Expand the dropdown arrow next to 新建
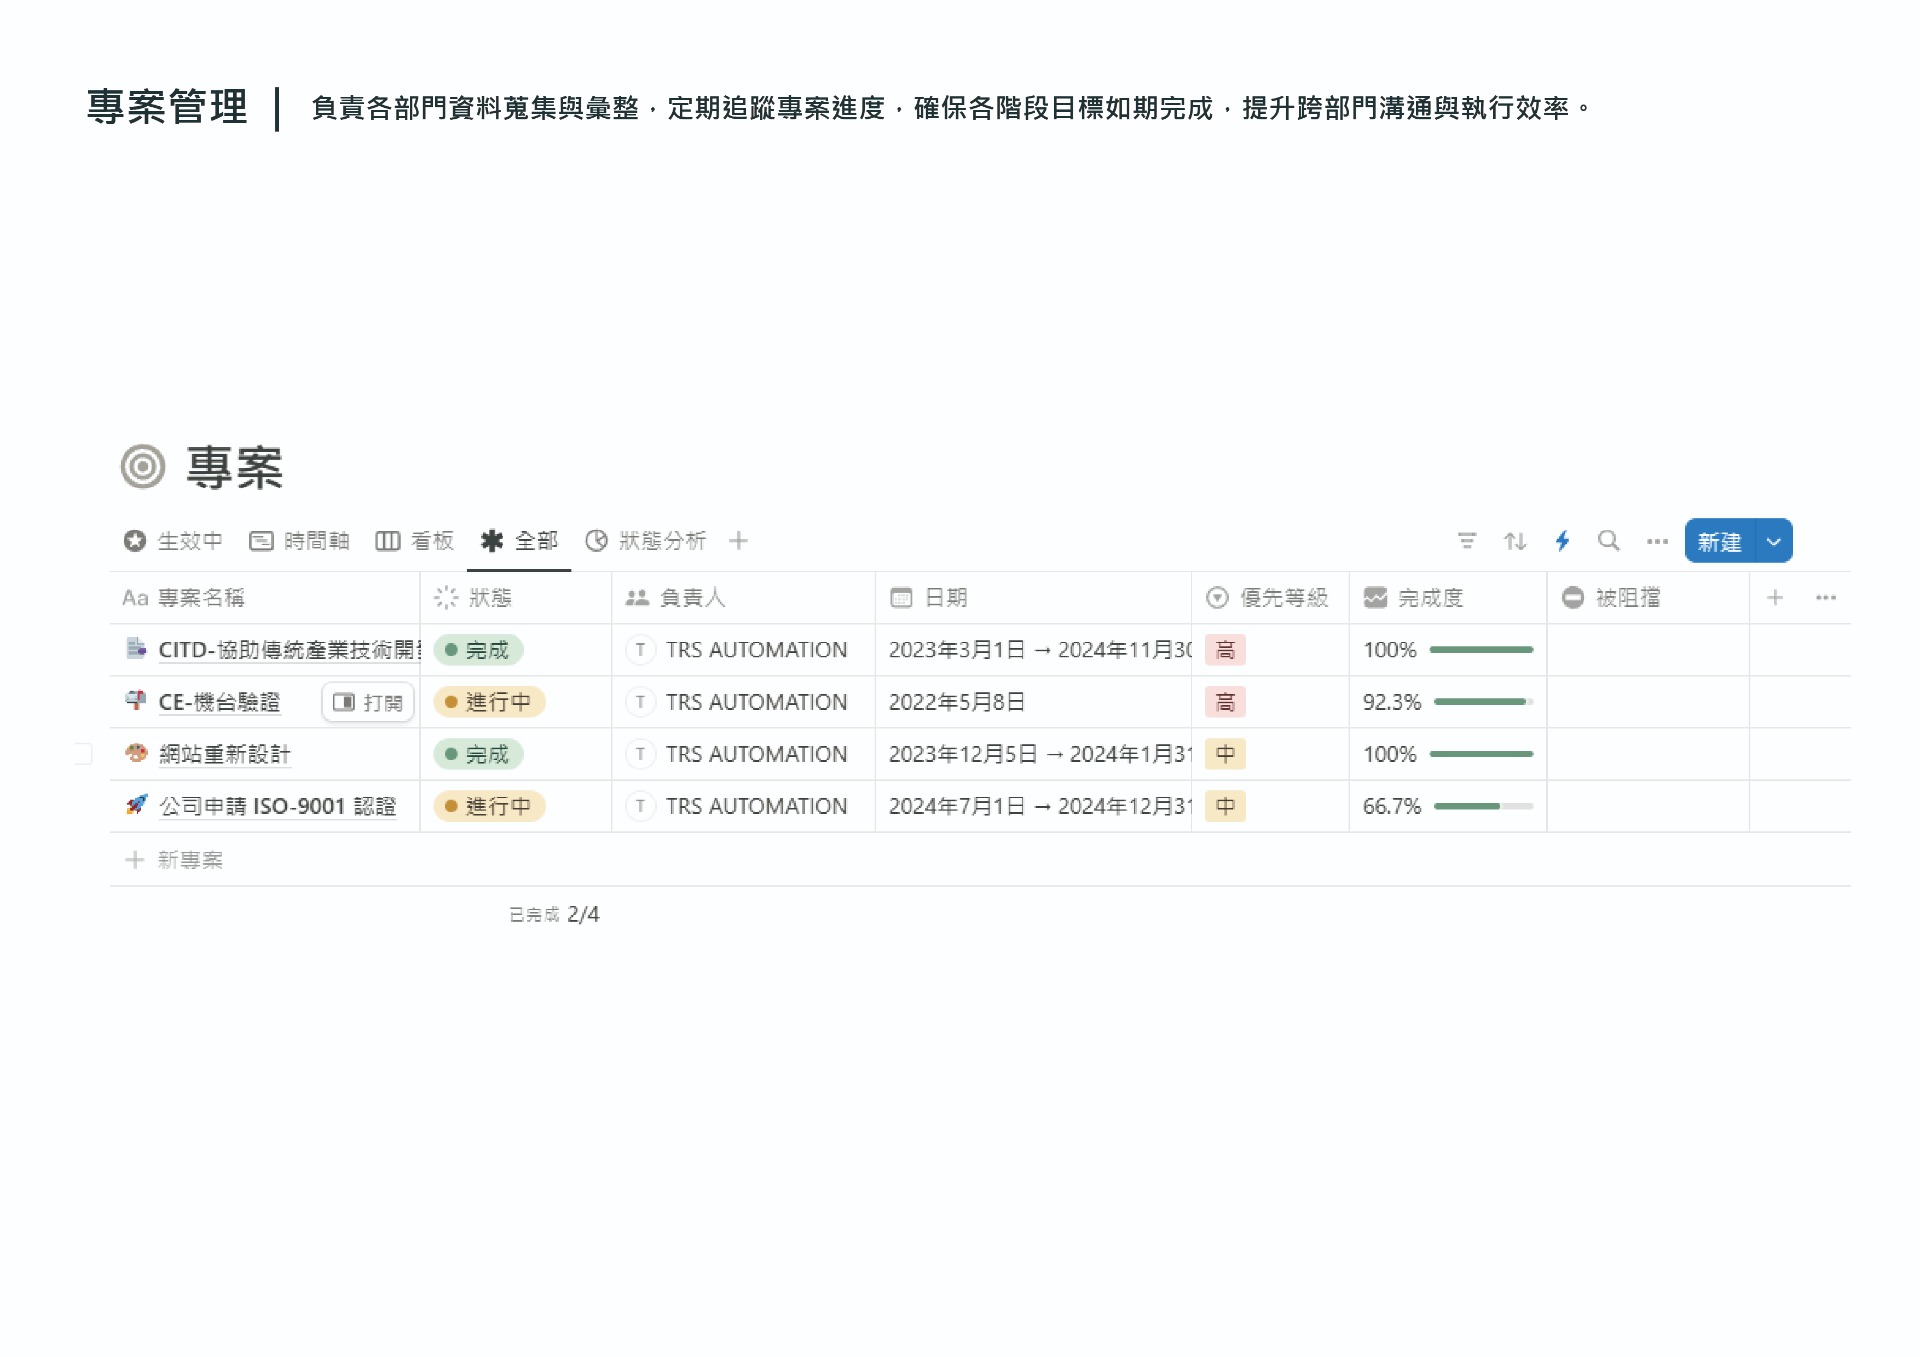1920x1357 pixels. pyautogui.click(x=1773, y=542)
